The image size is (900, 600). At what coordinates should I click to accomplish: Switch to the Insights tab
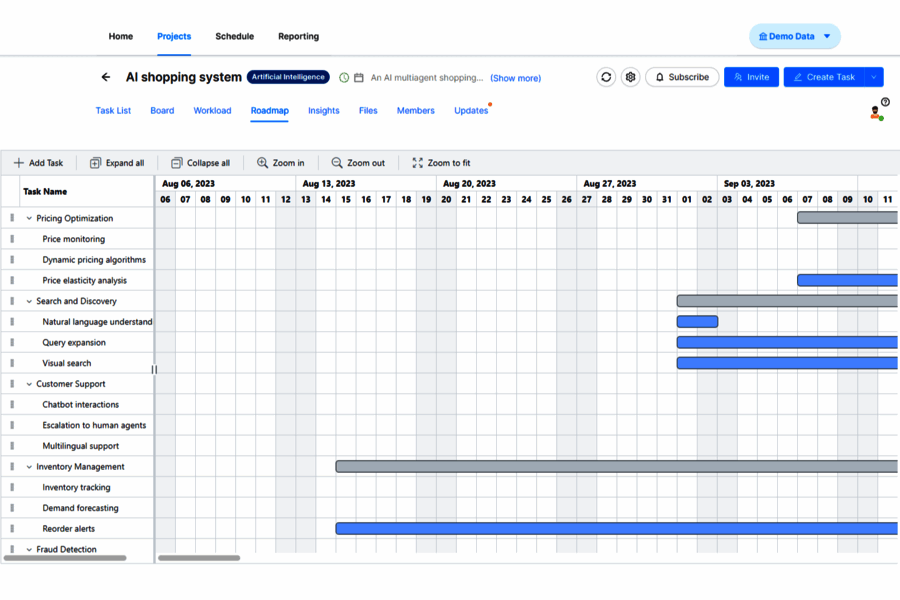click(324, 111)
